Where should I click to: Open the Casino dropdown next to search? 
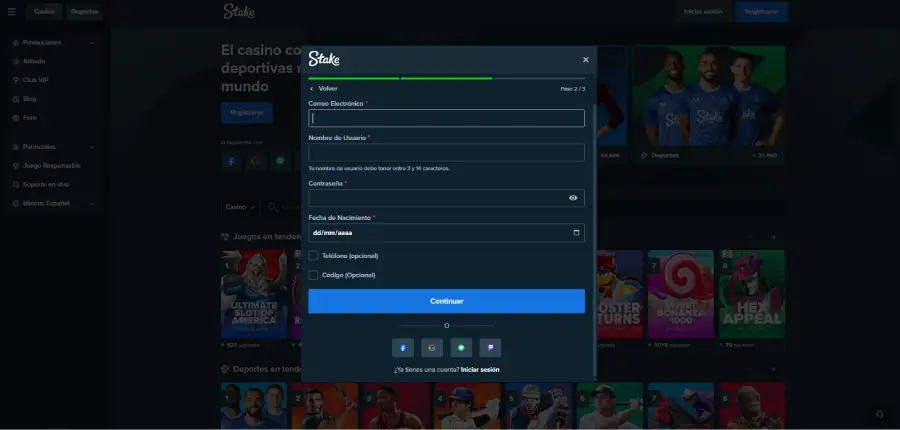[240, 207]
